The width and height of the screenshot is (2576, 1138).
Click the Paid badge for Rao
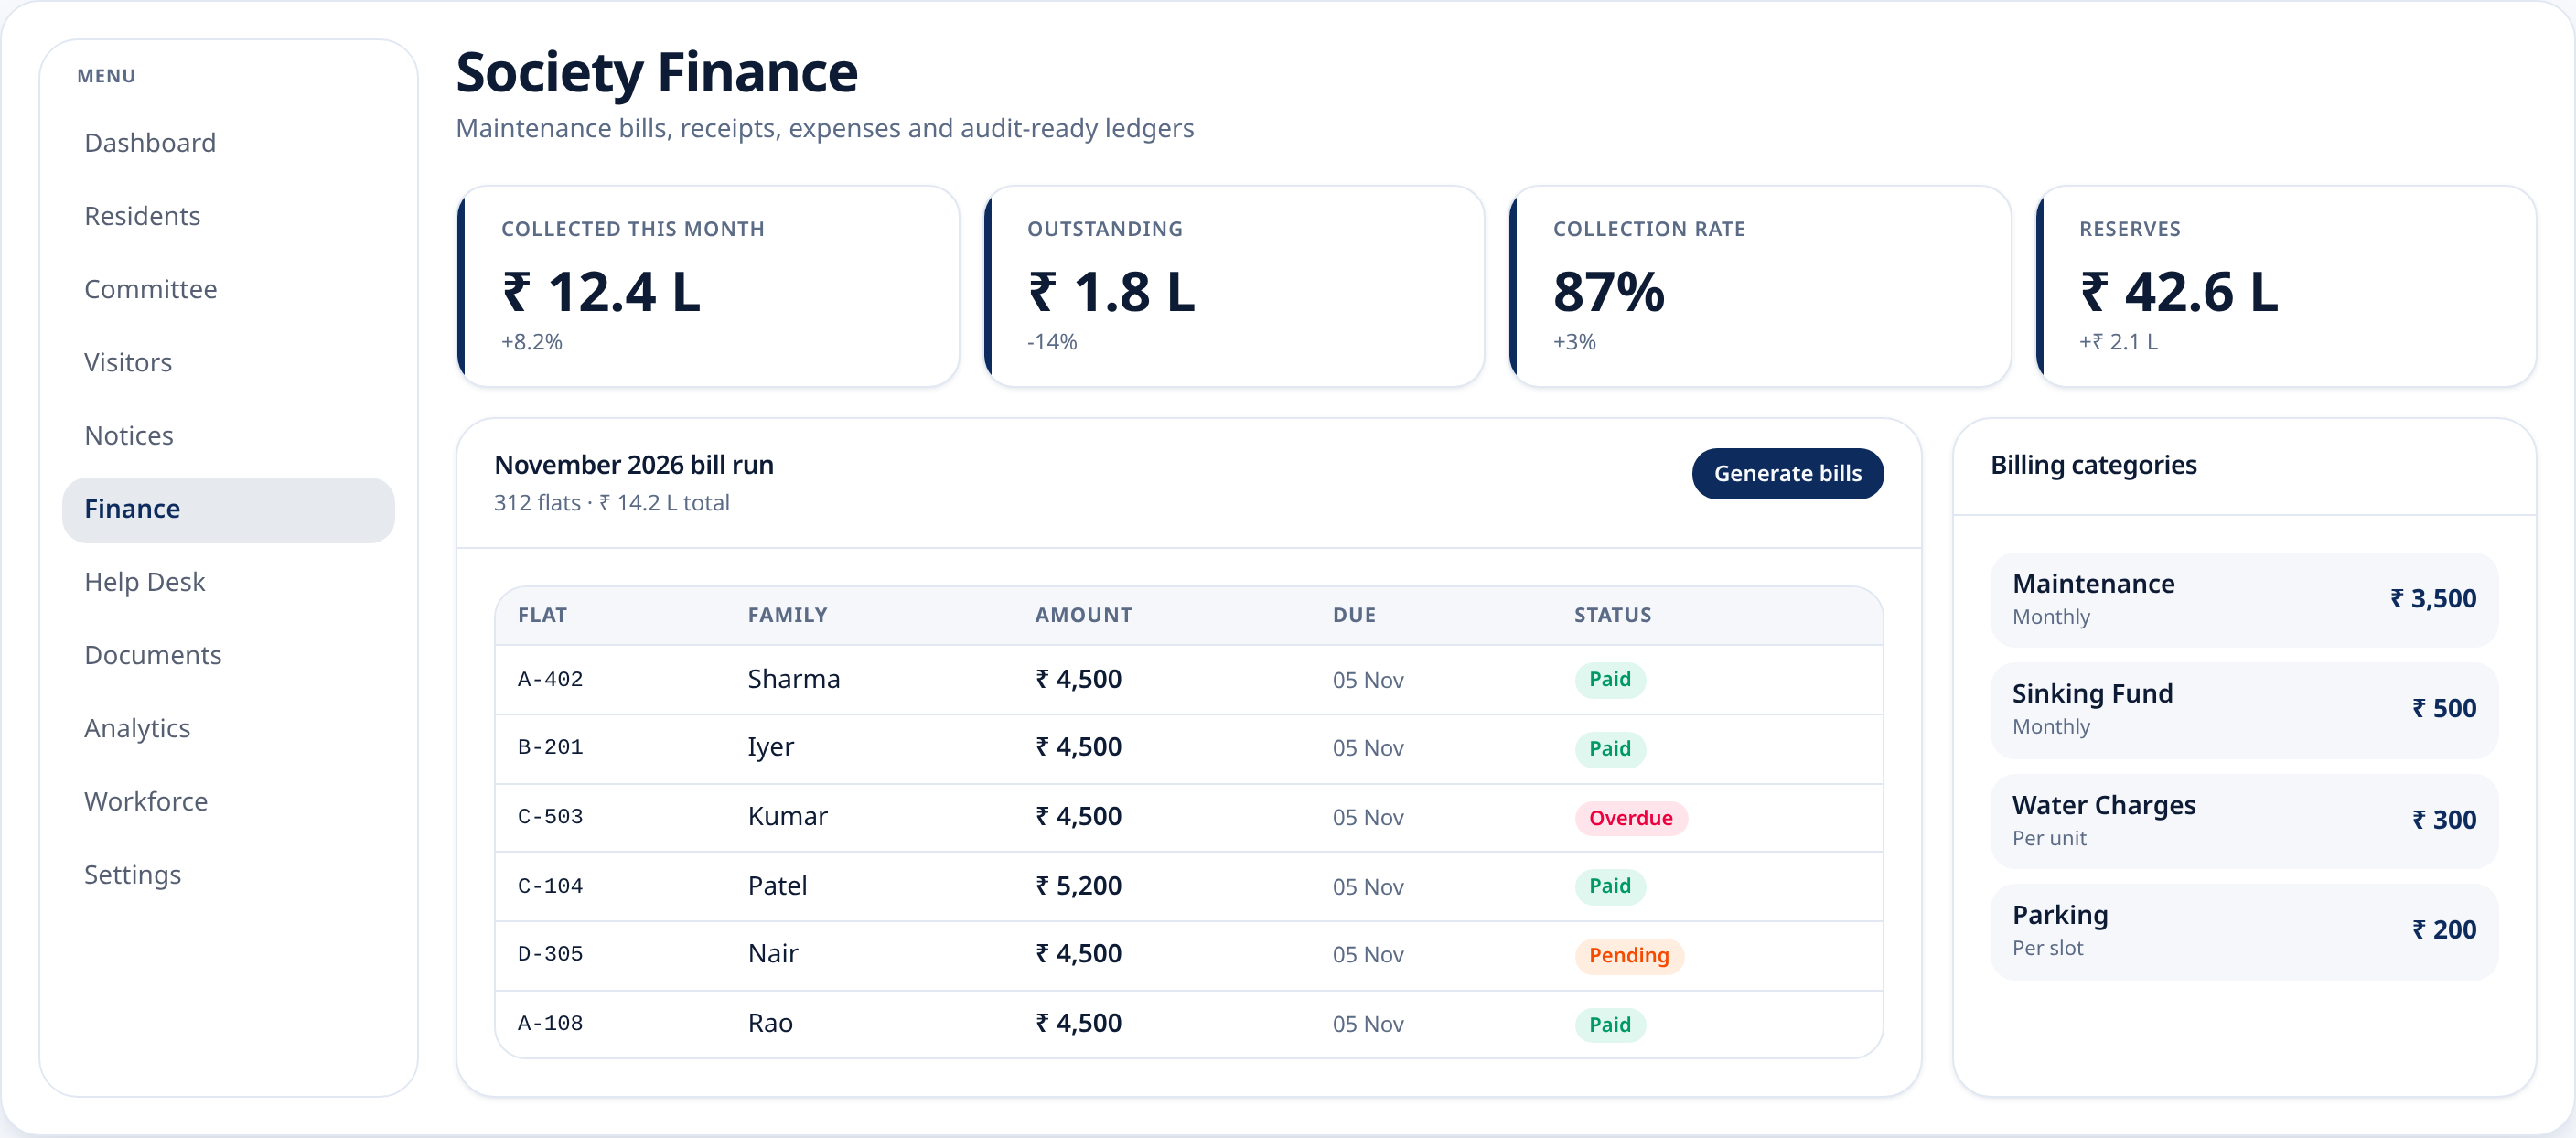[1609, 1024]
